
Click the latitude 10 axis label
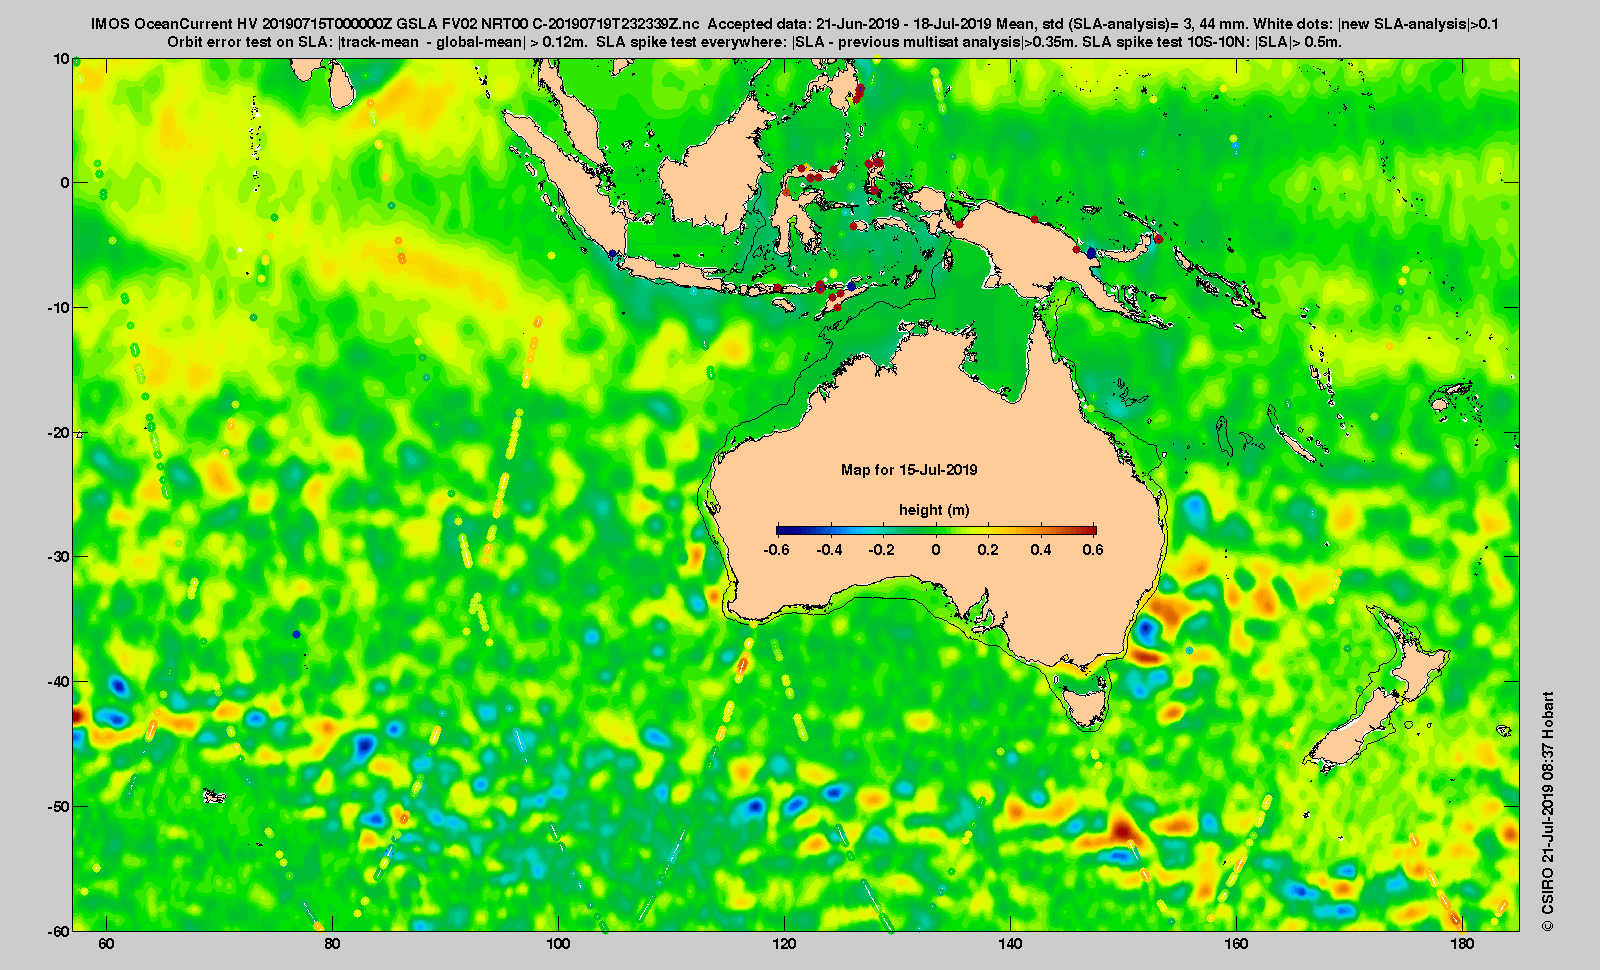61,59
